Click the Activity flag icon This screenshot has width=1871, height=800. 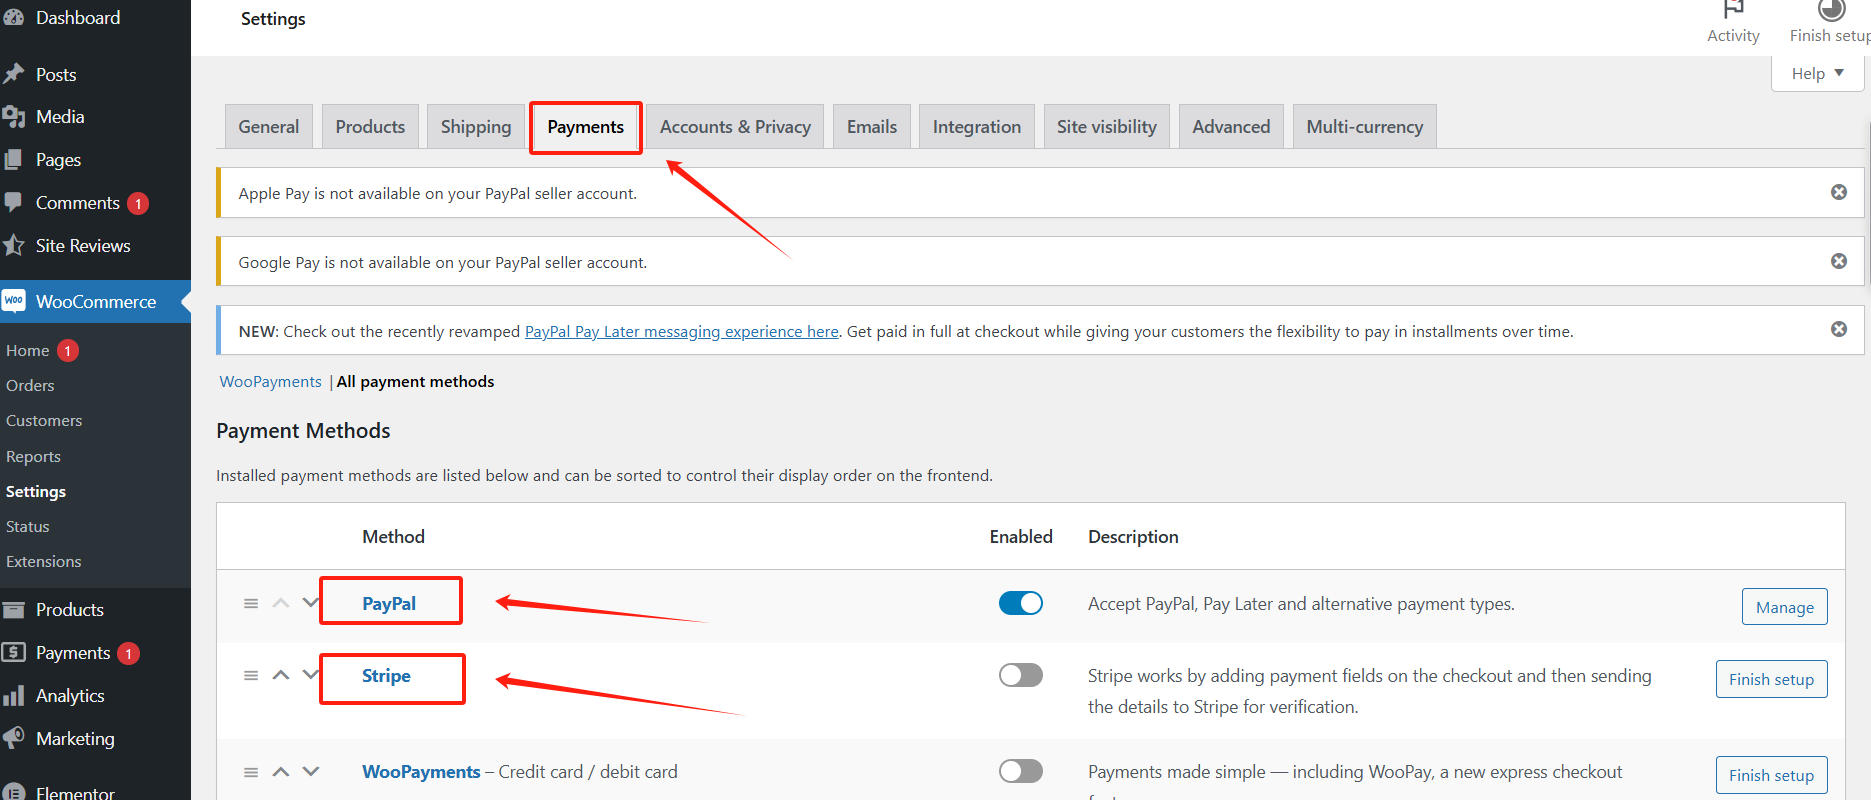(x=1733, y=10)
